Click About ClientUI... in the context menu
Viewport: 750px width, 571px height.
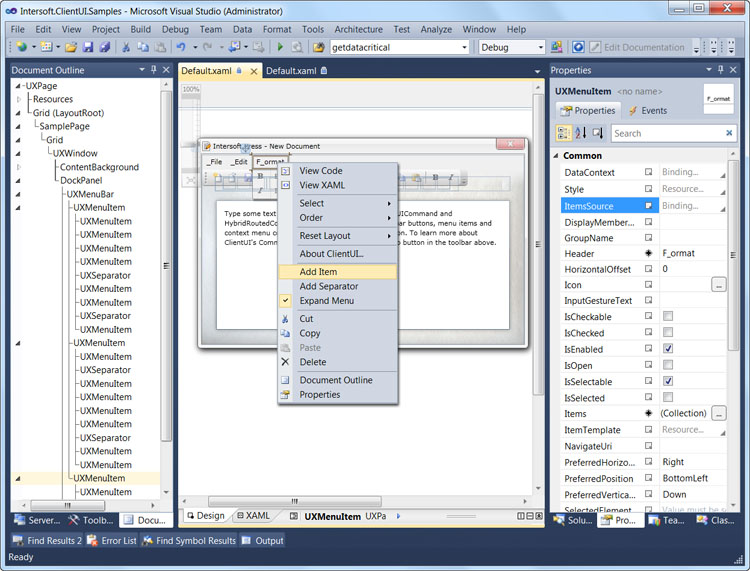click(x=338, y=254)
